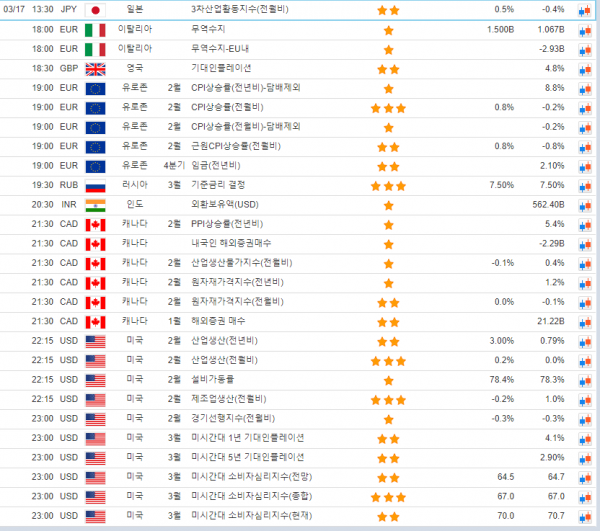Image resolution: width=600 pixels, height=531 pixels.
Task: Open chart icon for 기준금리 결정 row
Action: click(x=583, y=185)
